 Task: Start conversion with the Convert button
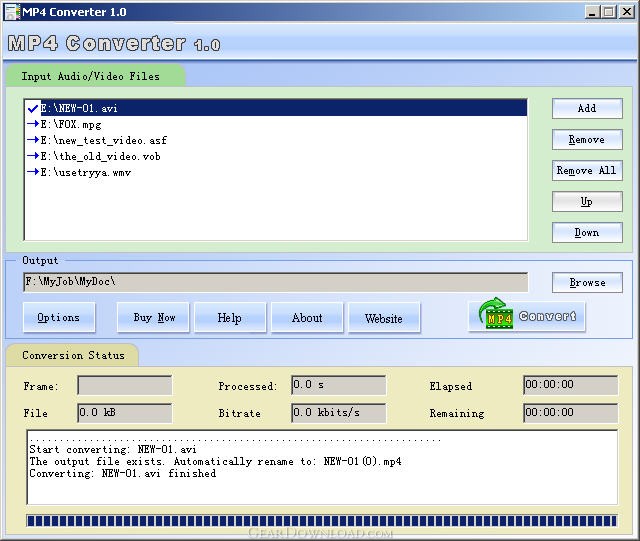pyautogui.click(x=527, y=316)
